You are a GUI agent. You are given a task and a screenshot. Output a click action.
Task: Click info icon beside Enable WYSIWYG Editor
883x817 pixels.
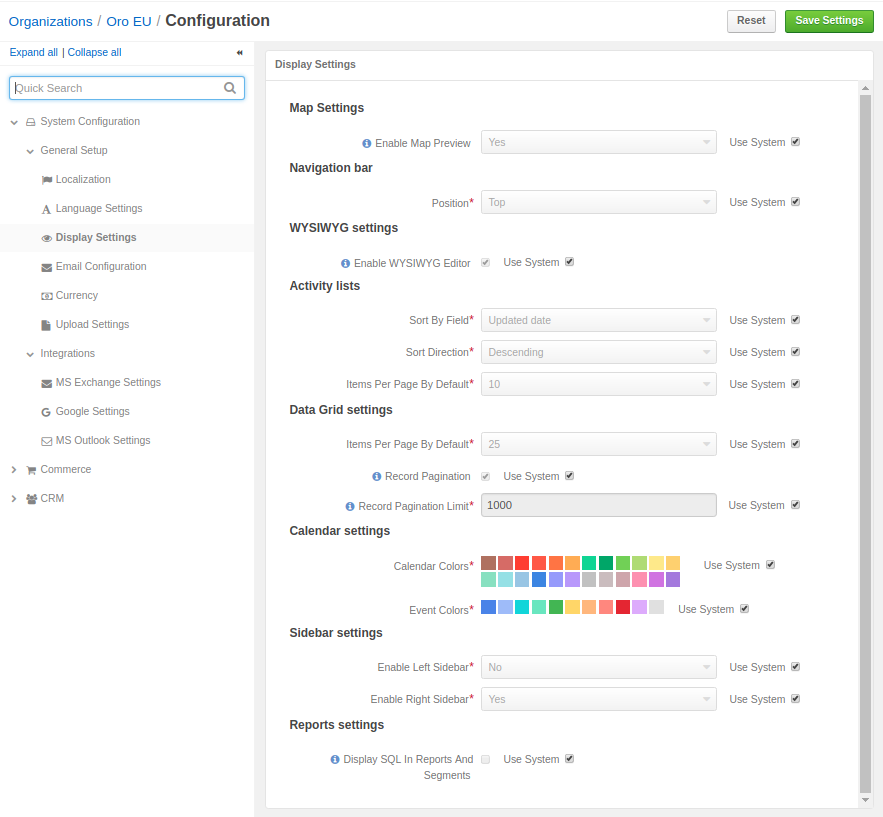[346, 264]
